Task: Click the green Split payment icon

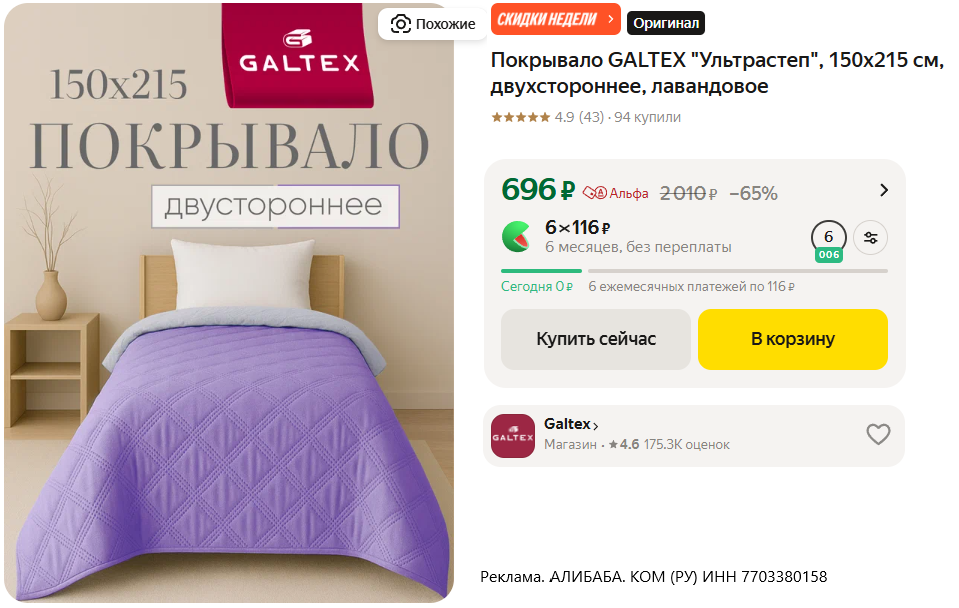Action: [516, 237]
